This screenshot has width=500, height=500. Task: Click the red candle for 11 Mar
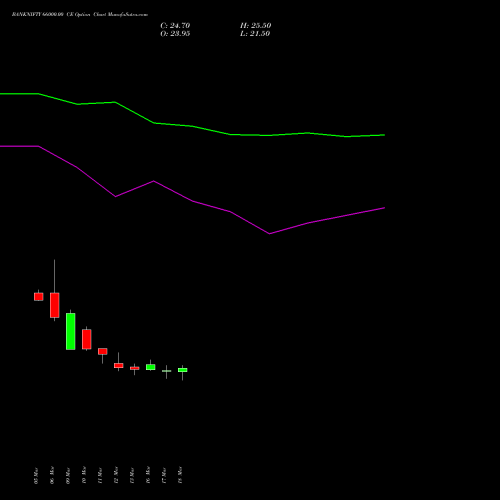coord(103,351)
